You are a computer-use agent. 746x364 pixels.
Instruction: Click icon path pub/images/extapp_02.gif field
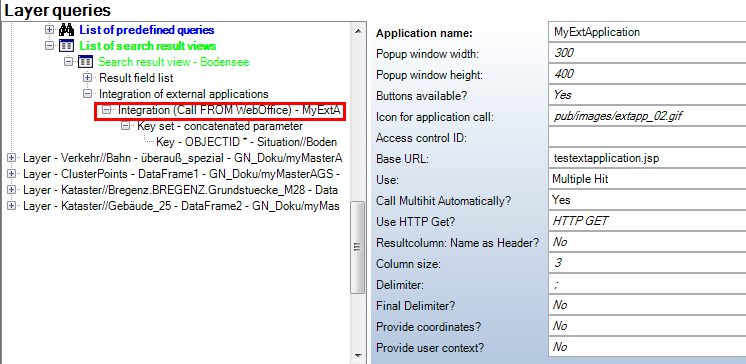647,116
